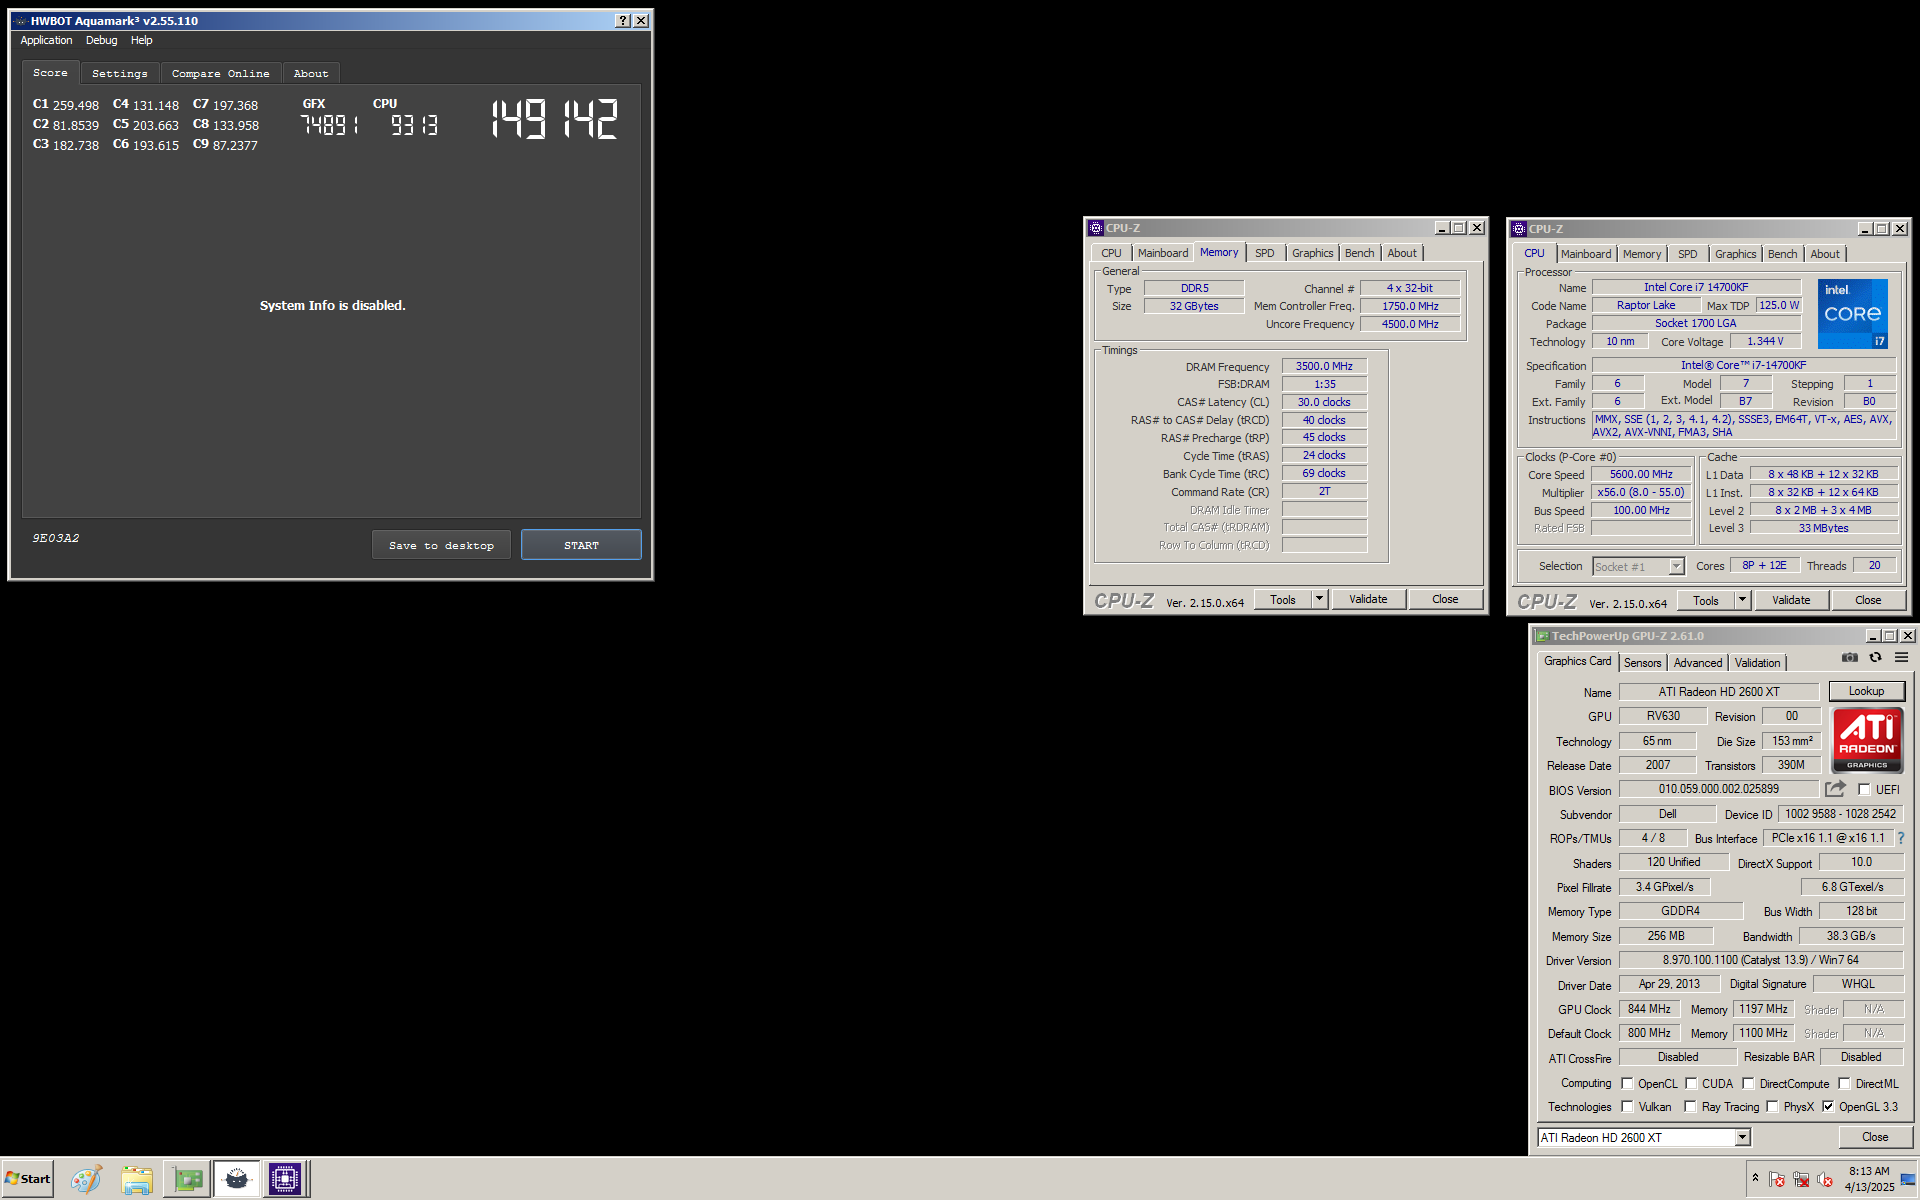Click the Show Desktop icon near the clock
The image size is (1920, 1200).
[x=1908, y=1180]
